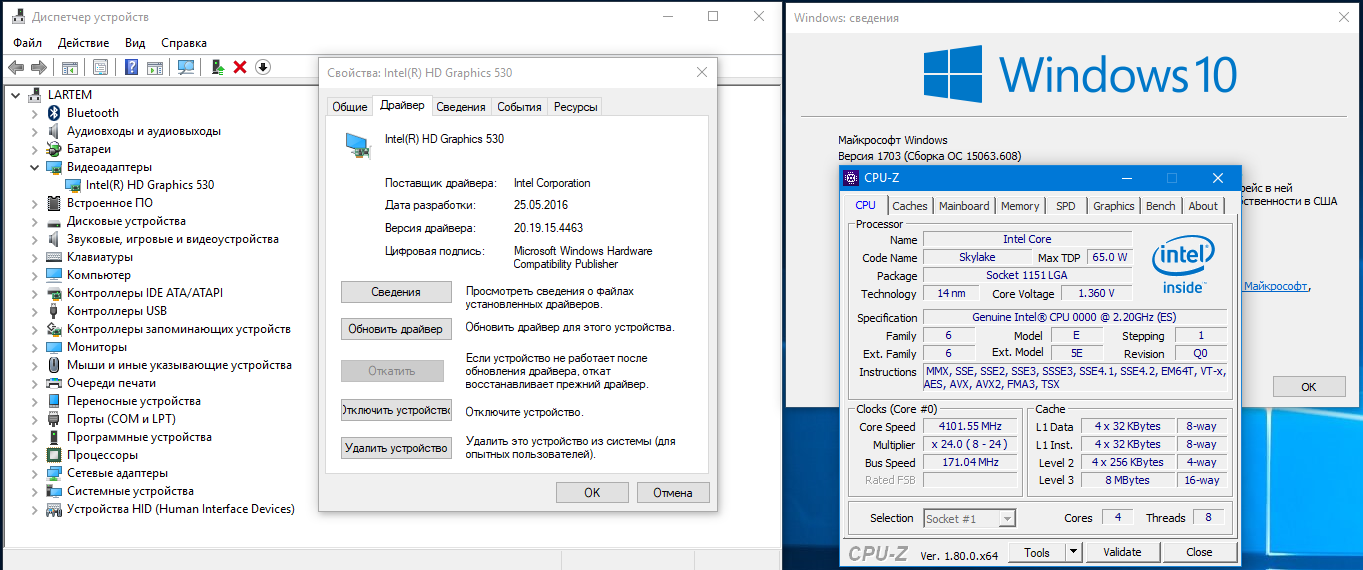Open the Сведения tab in Properties dialog
The image size is (1363, 570).
pos(461,107)
